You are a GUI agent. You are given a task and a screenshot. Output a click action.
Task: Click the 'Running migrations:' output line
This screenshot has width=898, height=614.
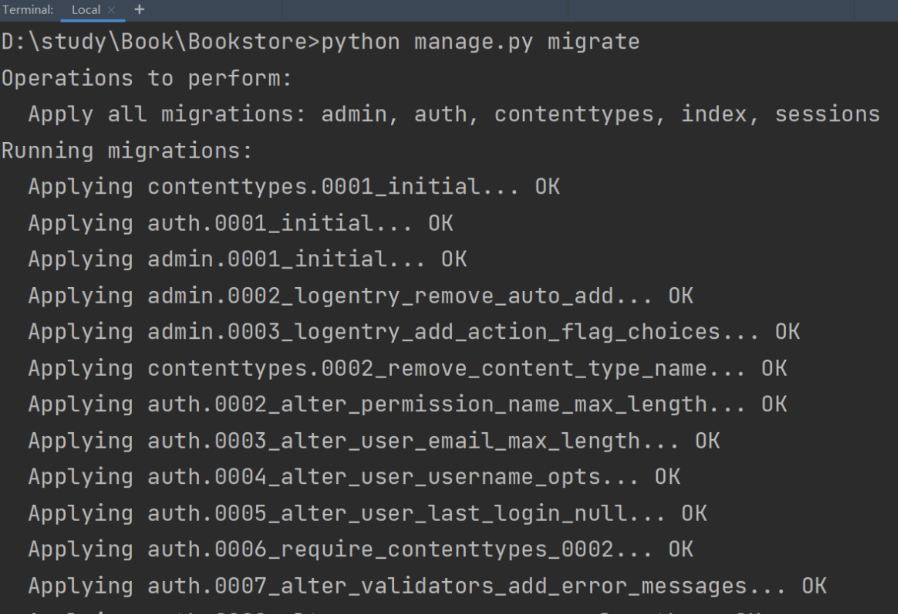point(127,151)
